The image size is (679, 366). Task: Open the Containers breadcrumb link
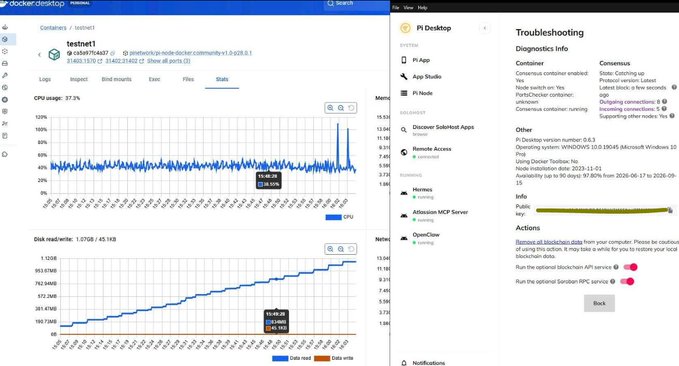click(53, 28)
